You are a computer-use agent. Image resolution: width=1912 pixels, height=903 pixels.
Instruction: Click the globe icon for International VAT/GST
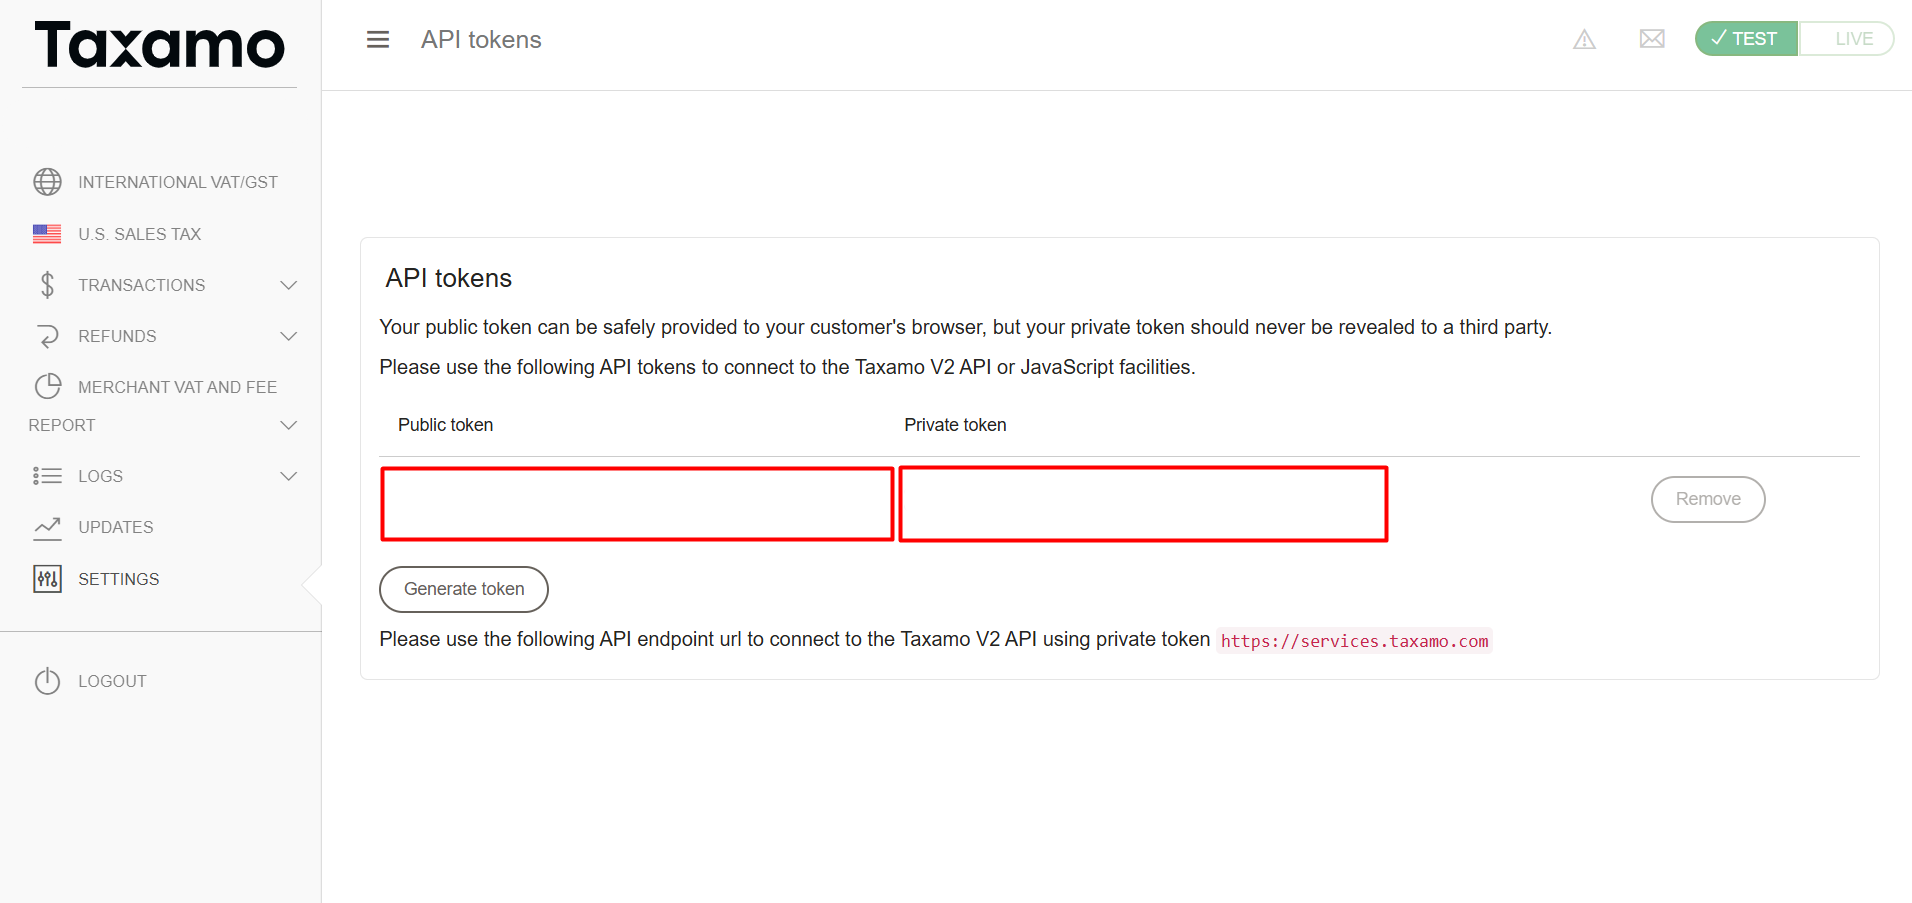[47, 182]
